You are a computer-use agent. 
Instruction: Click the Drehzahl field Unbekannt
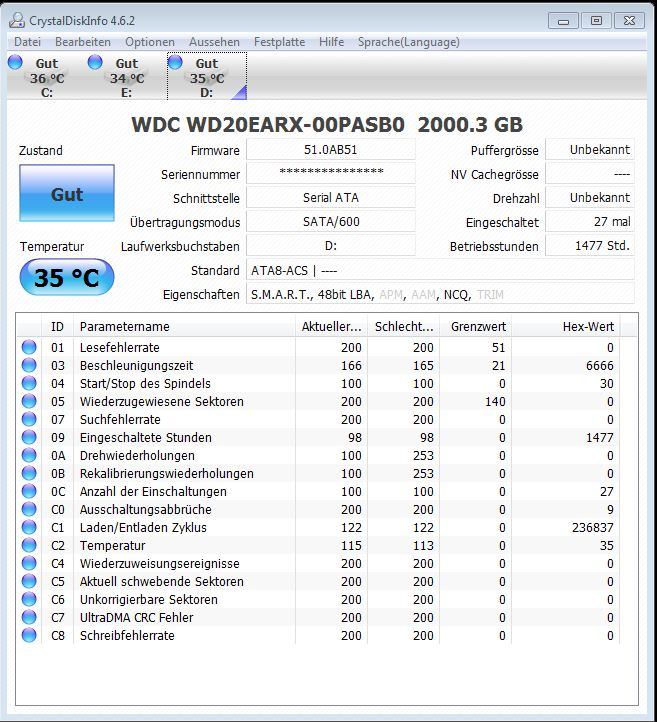click(x=590, y=198)
